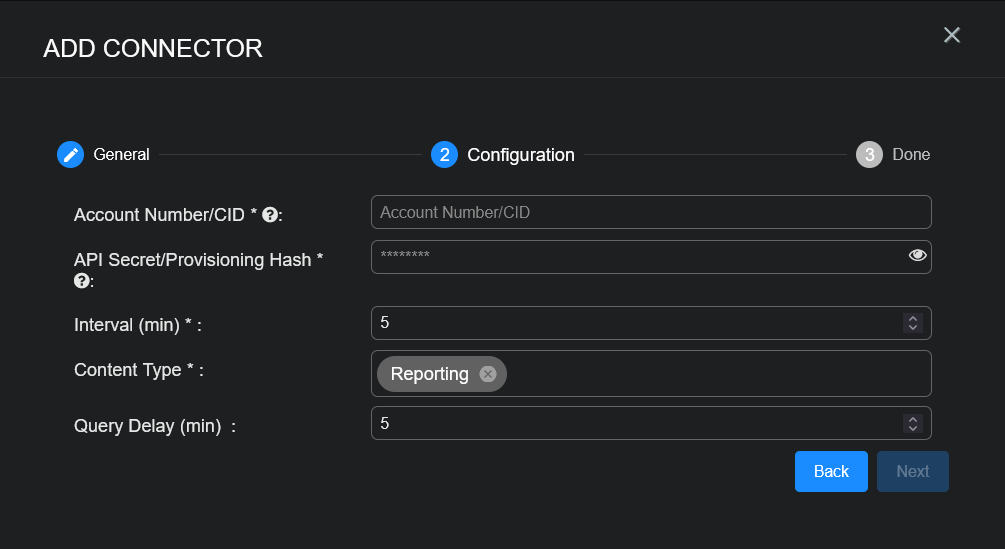Image resolution: width=1005 pixels, height=549 pixels.
Task: Focus the Account Number/CID text field
Action: 650,212
